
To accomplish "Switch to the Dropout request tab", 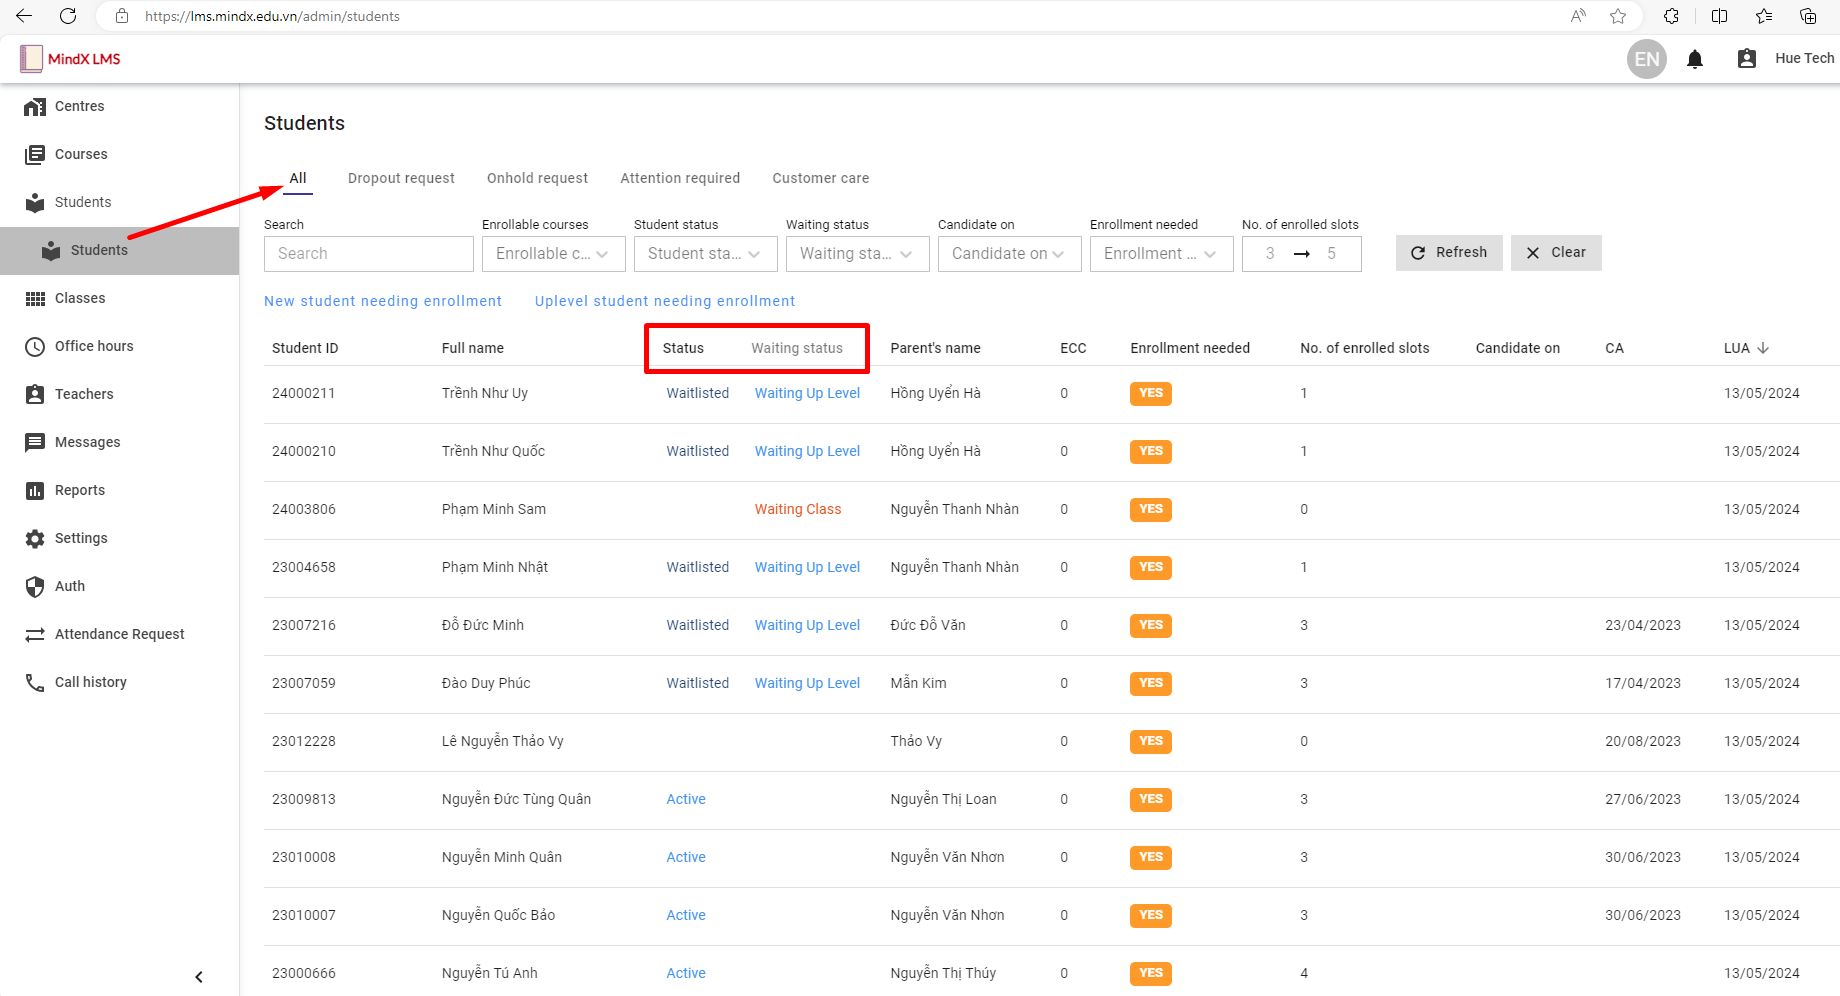I will pyautogui.click(x=401, y=178).
